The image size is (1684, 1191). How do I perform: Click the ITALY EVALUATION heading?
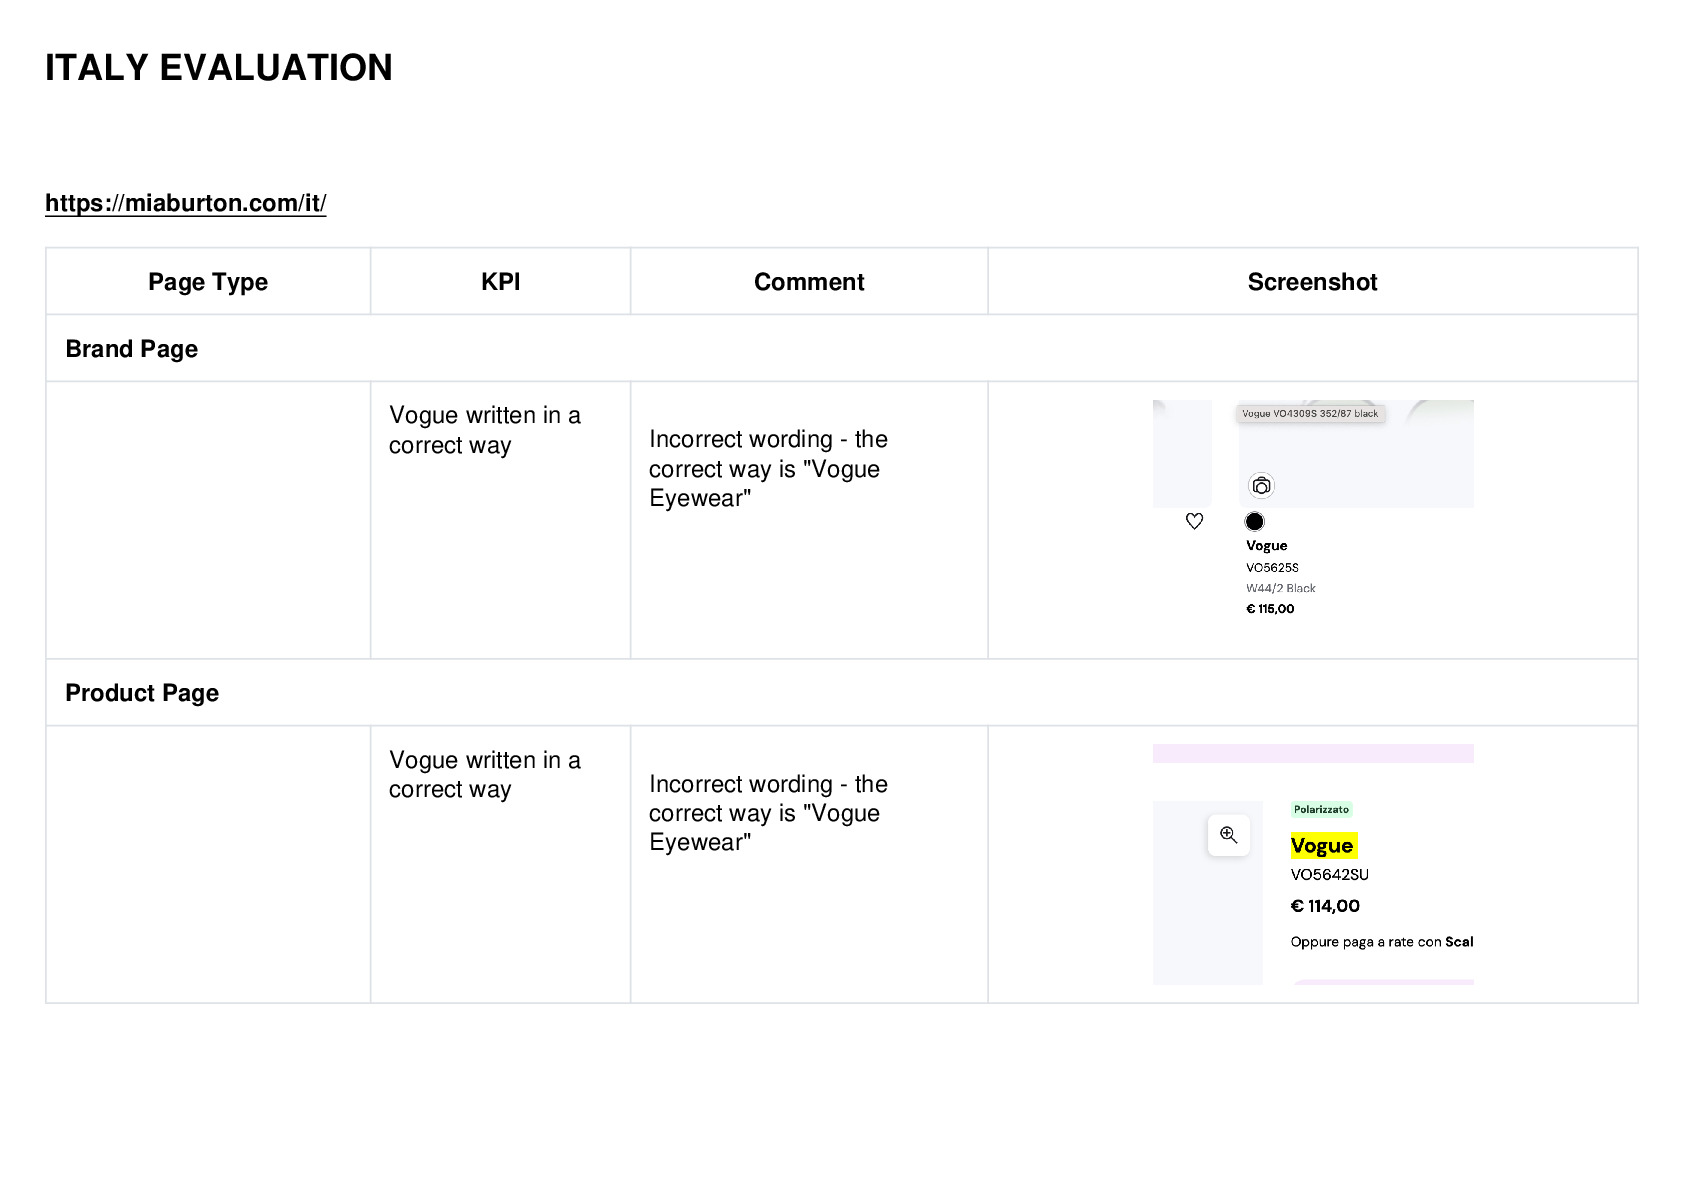coord(219,68)
